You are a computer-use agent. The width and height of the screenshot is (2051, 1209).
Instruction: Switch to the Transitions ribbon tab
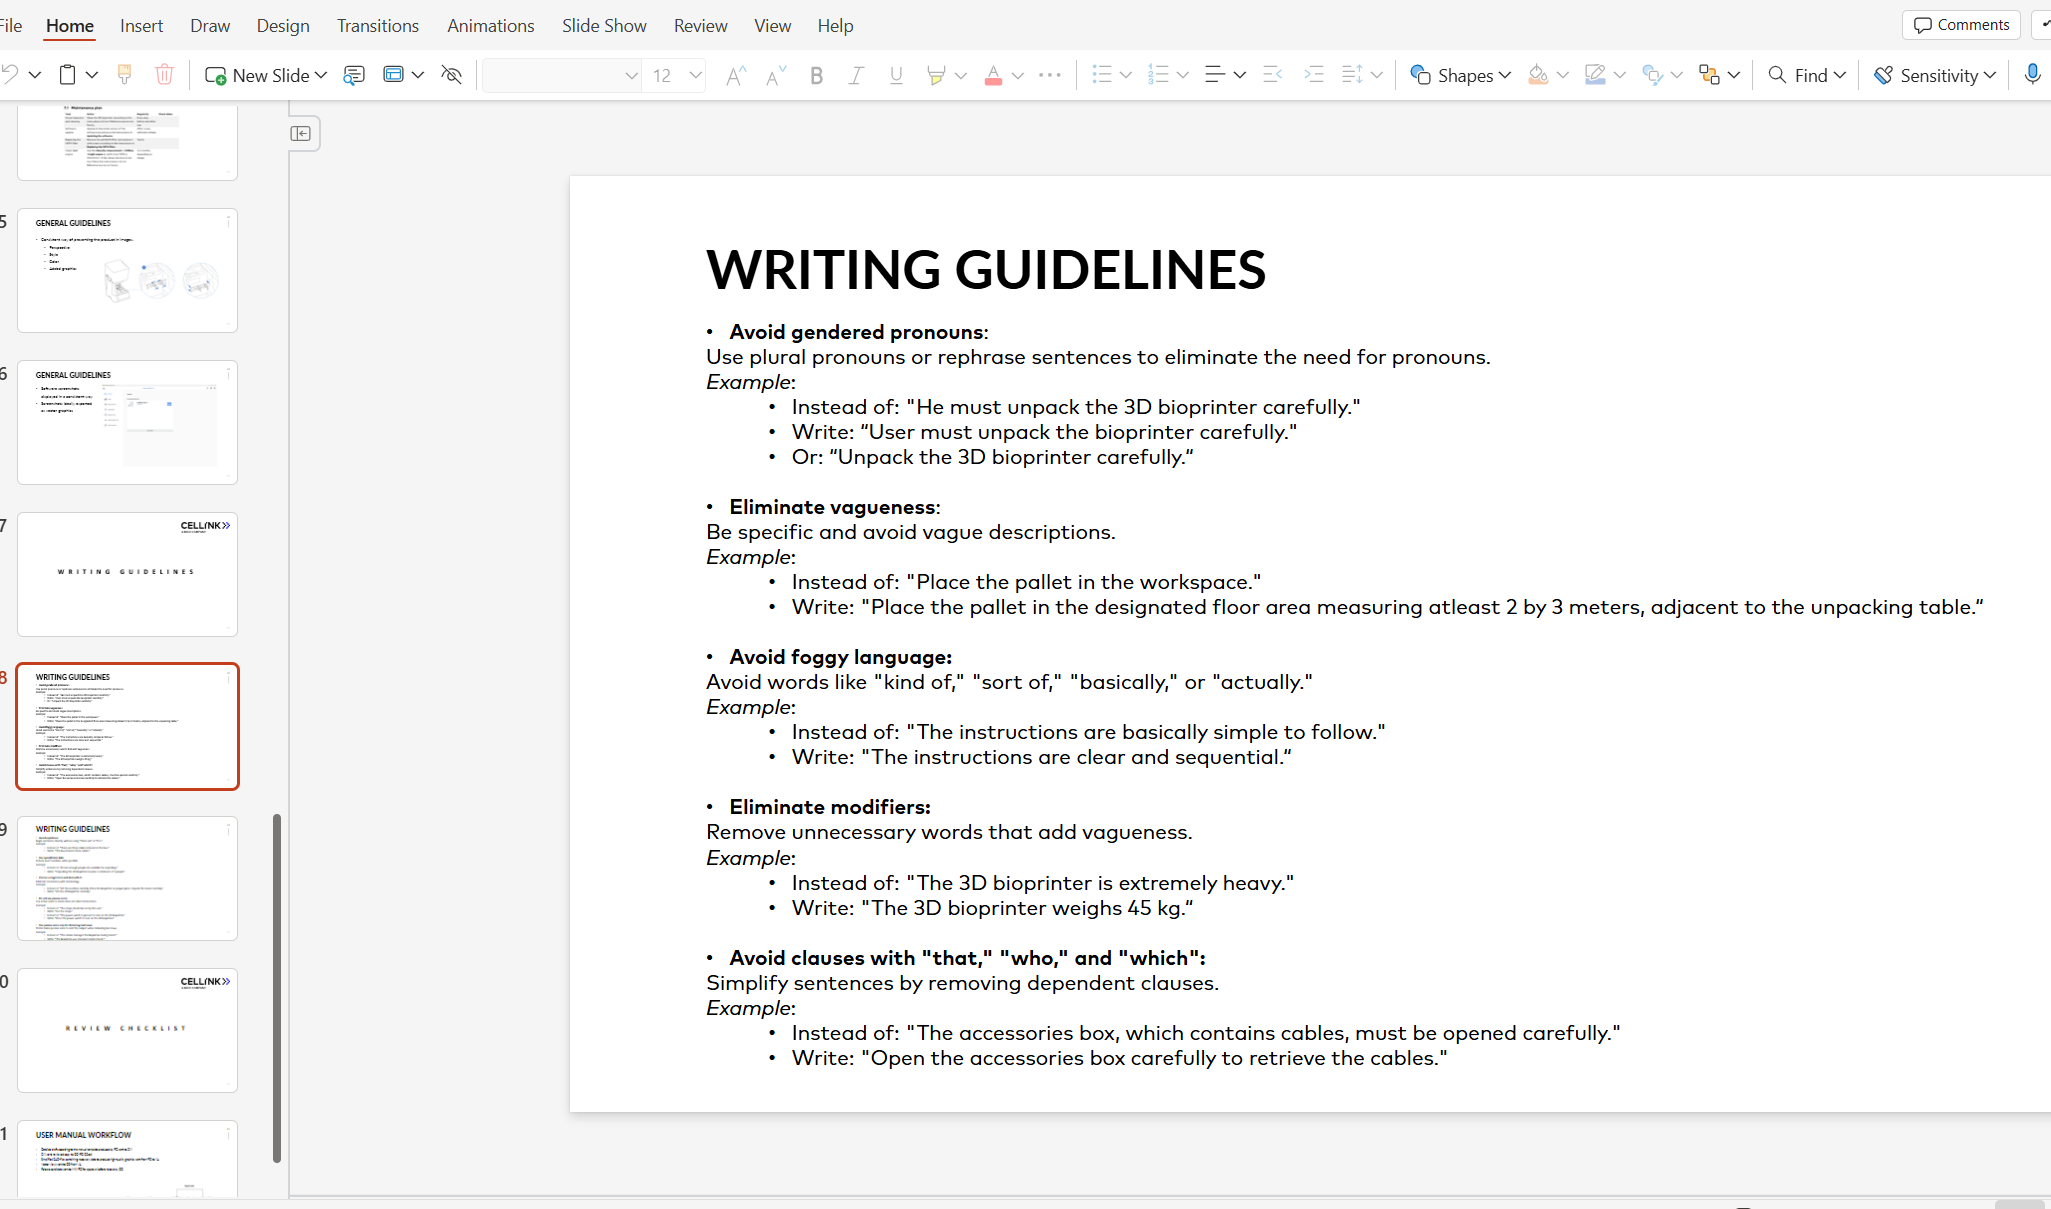[x=377, y=25]
